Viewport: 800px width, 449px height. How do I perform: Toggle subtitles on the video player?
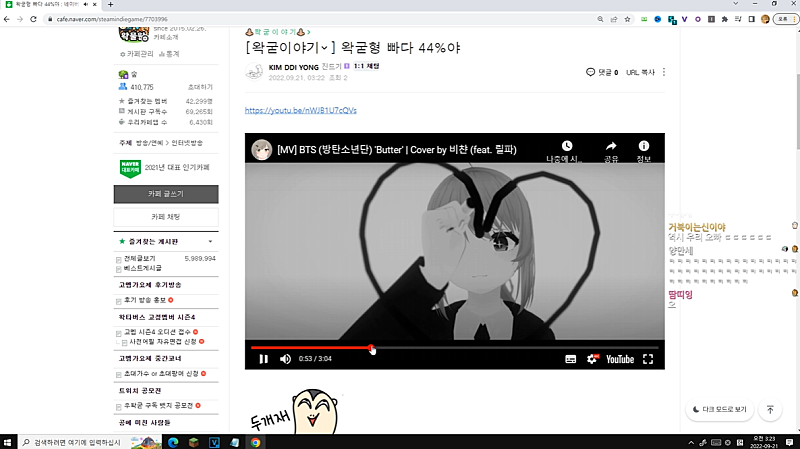(570, 359)
